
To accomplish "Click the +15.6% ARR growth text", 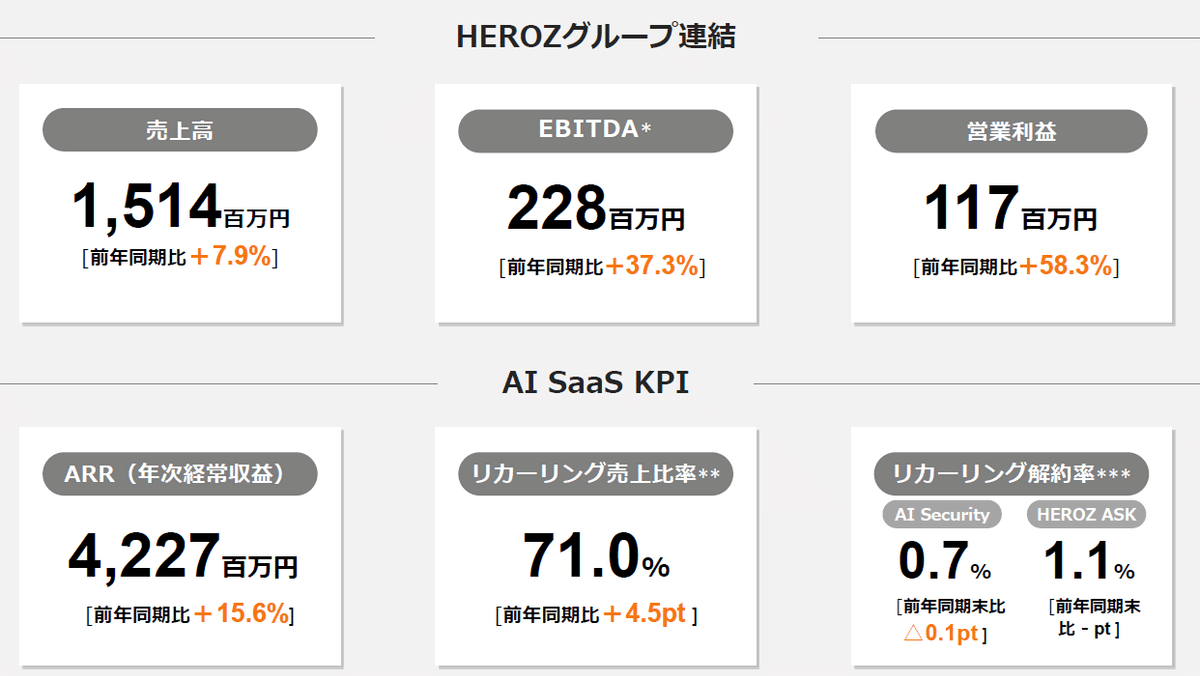I will [x=240, y=614].
